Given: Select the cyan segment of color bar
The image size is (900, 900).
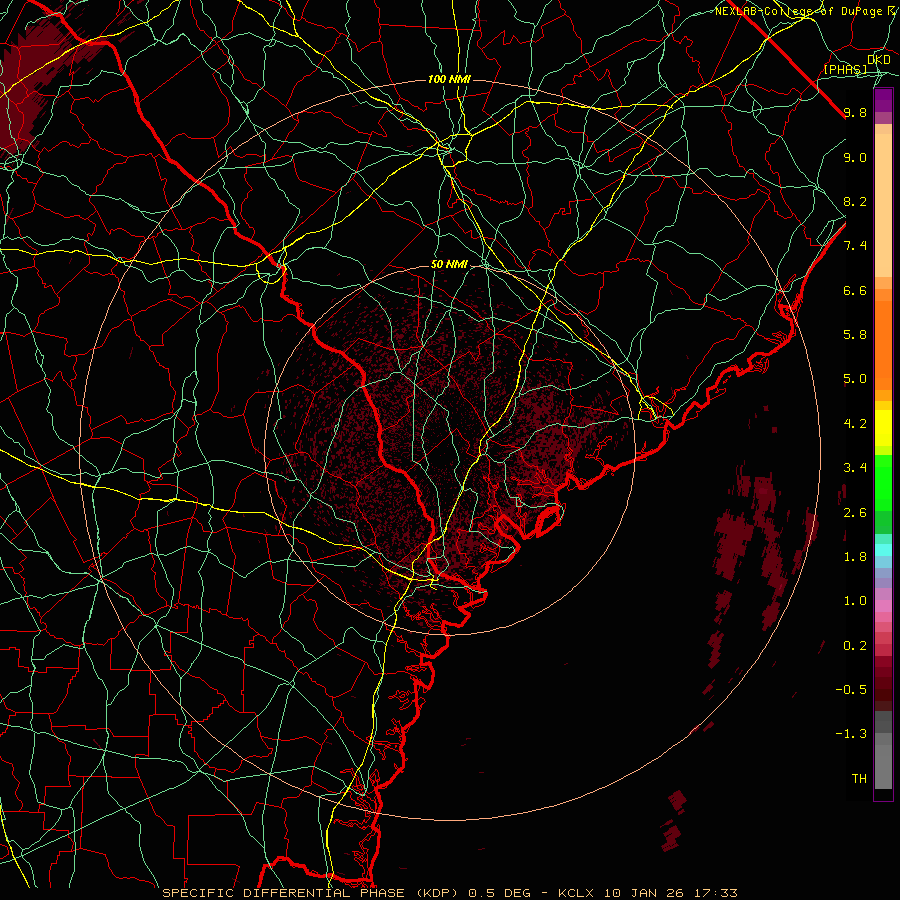Looking at the screenshot, I should click(883, 550).
